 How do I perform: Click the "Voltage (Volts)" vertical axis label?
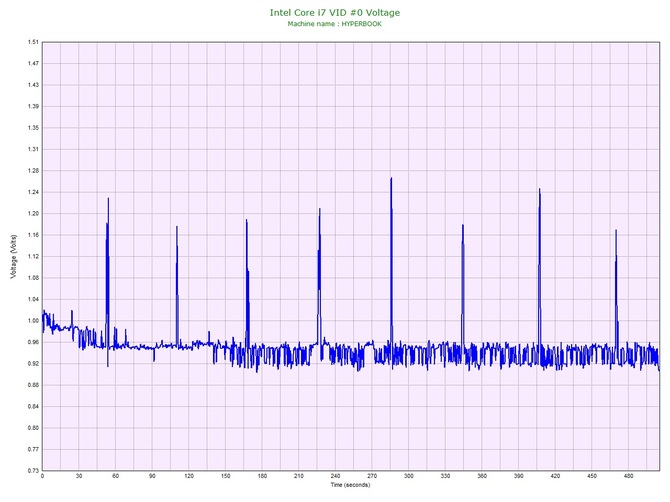click(14, 257)
